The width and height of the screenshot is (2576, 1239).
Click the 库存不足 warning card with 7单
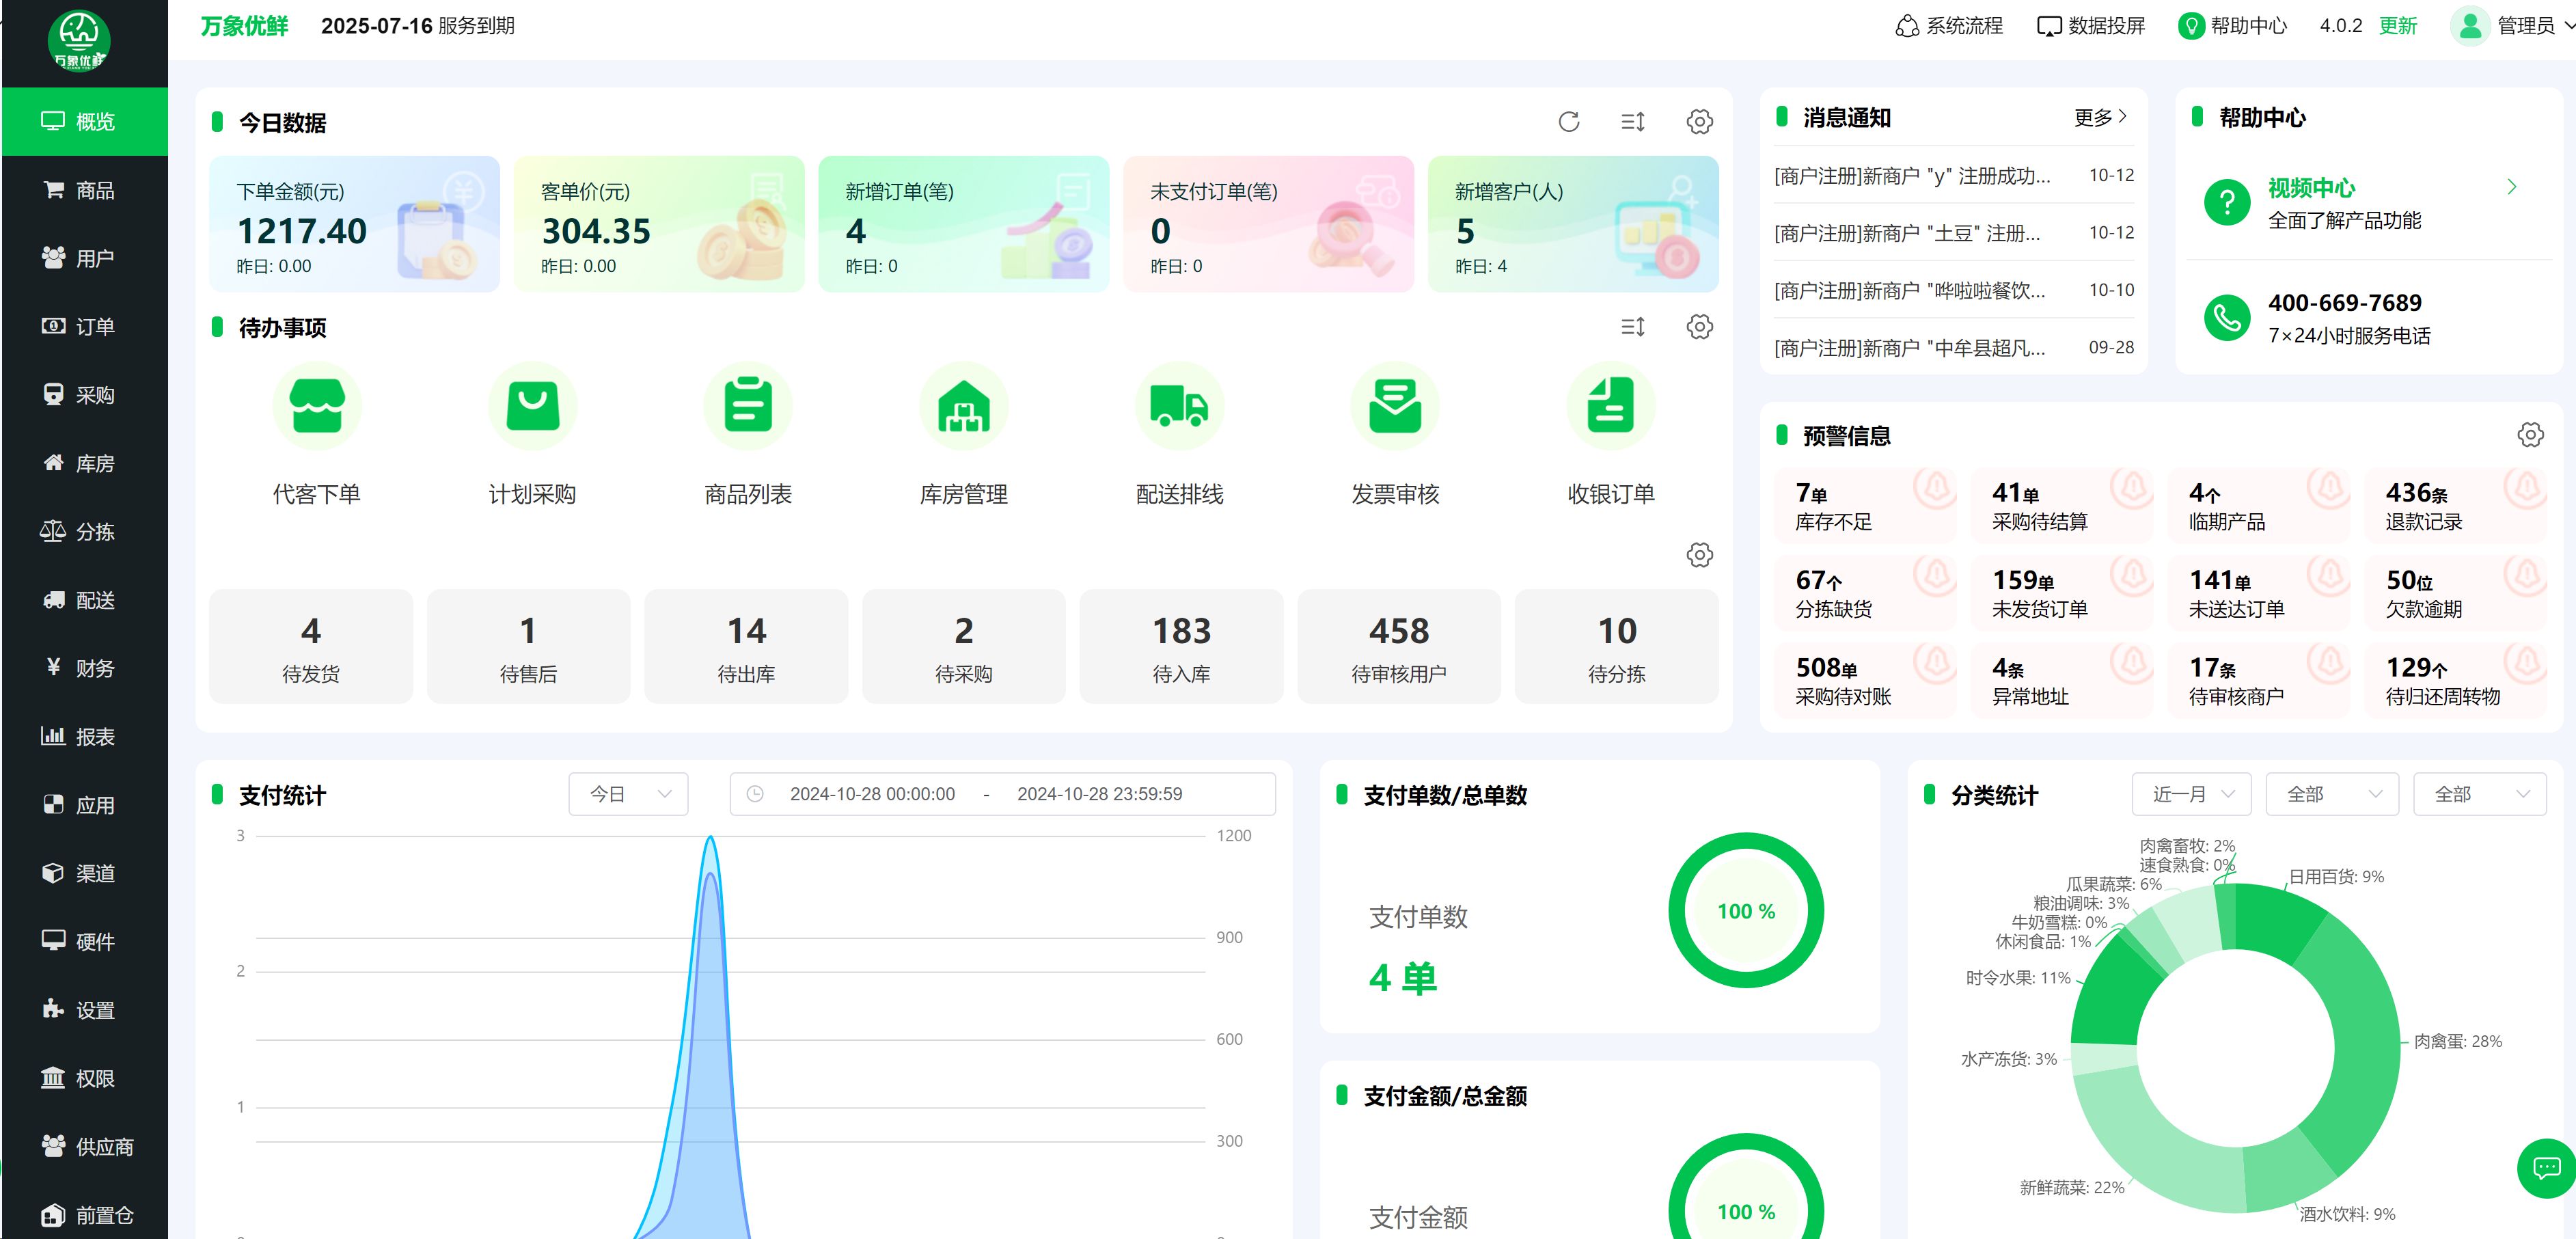pyautogui.click(x=1865, y=506)
